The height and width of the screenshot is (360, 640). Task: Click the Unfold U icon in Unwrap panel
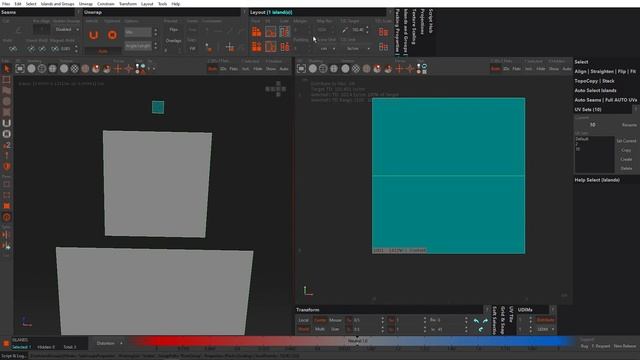click(x=93, y=35)
